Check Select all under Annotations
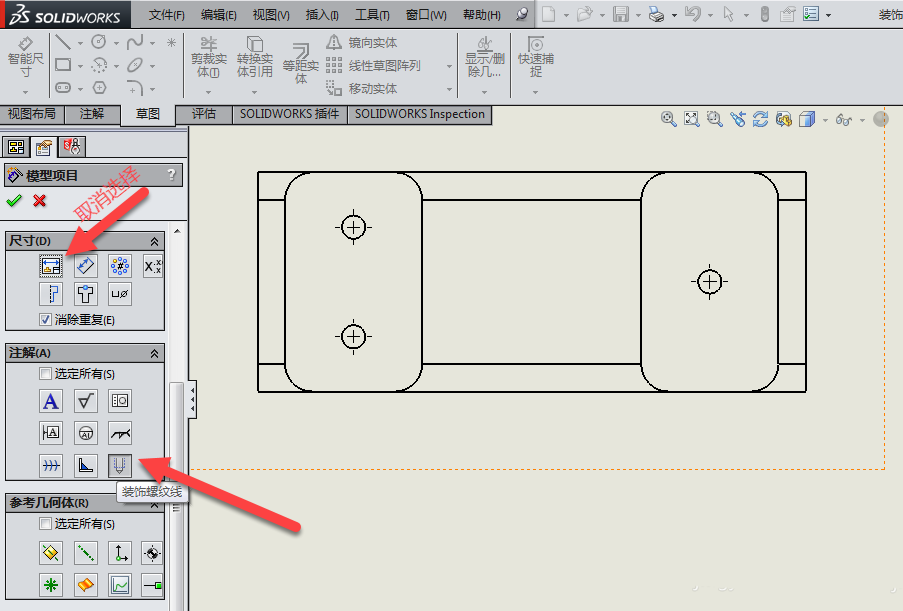The image size is (903, 611). (45, 374)
